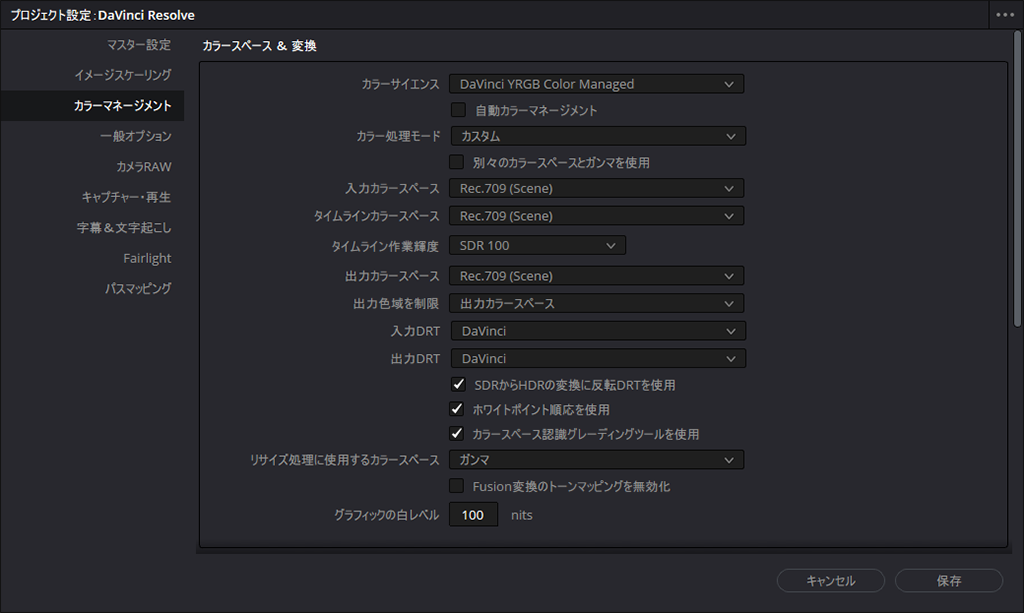The image size is (1024, 613).
Task: Click the タイムライン作業輝度 label
Action: point(385,246)
